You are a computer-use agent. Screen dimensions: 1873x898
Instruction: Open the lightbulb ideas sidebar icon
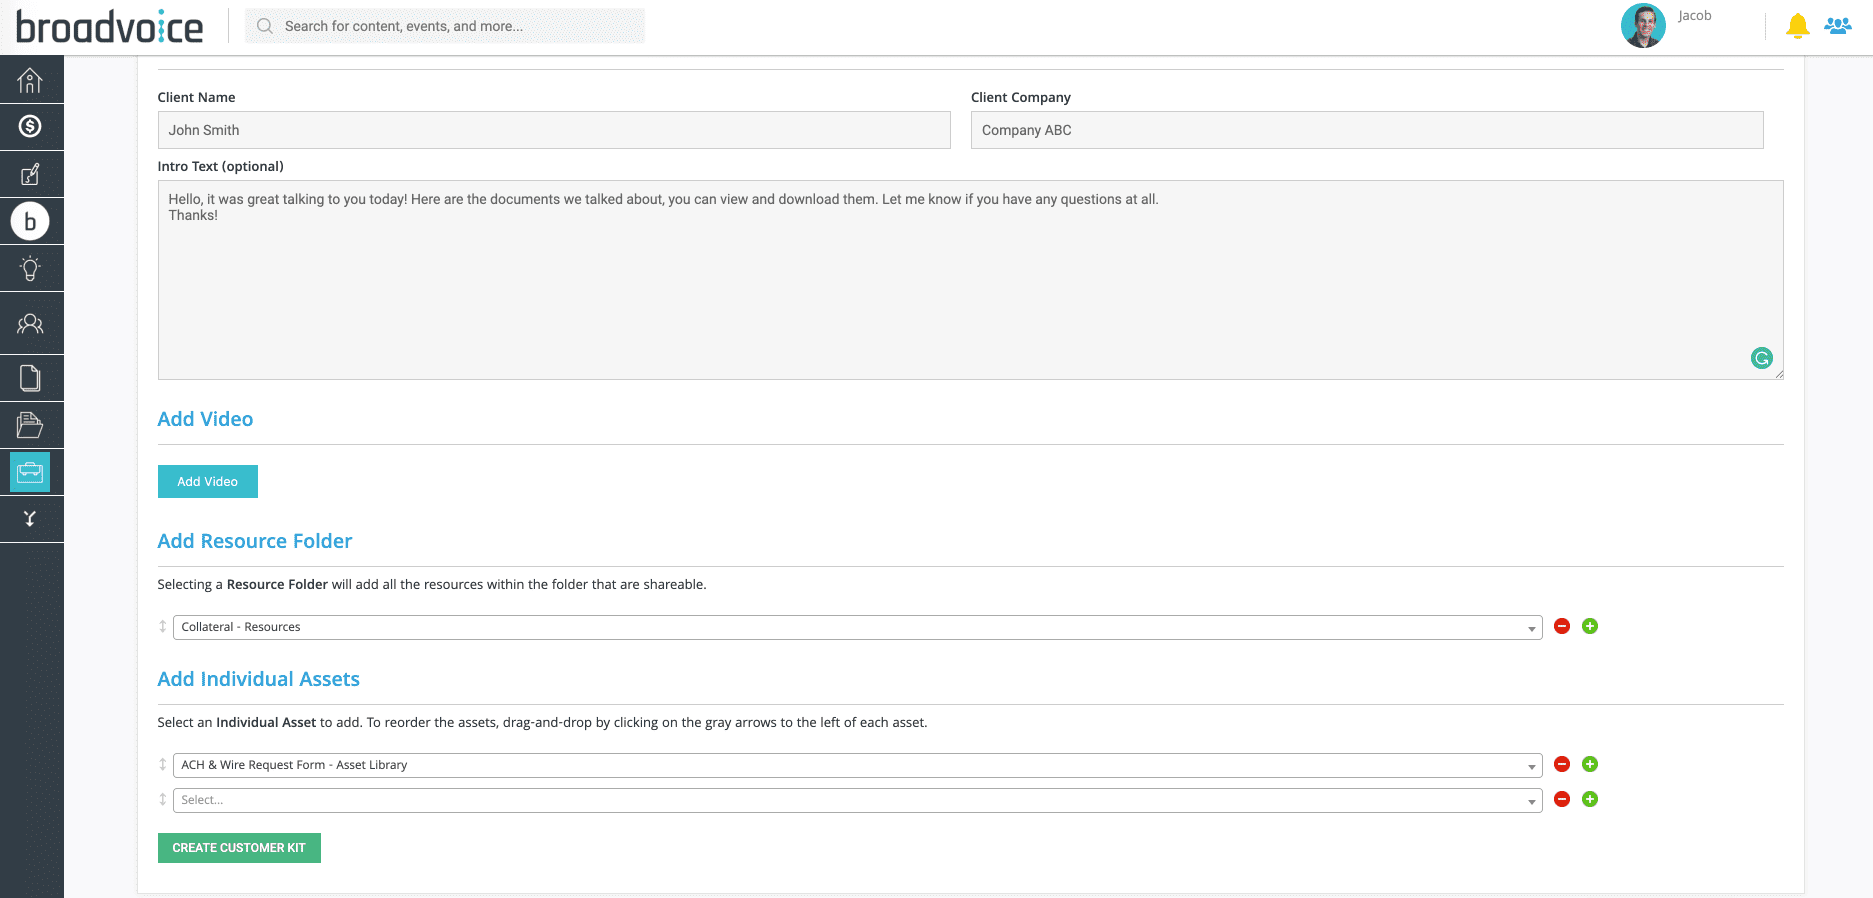coord(30,268)
